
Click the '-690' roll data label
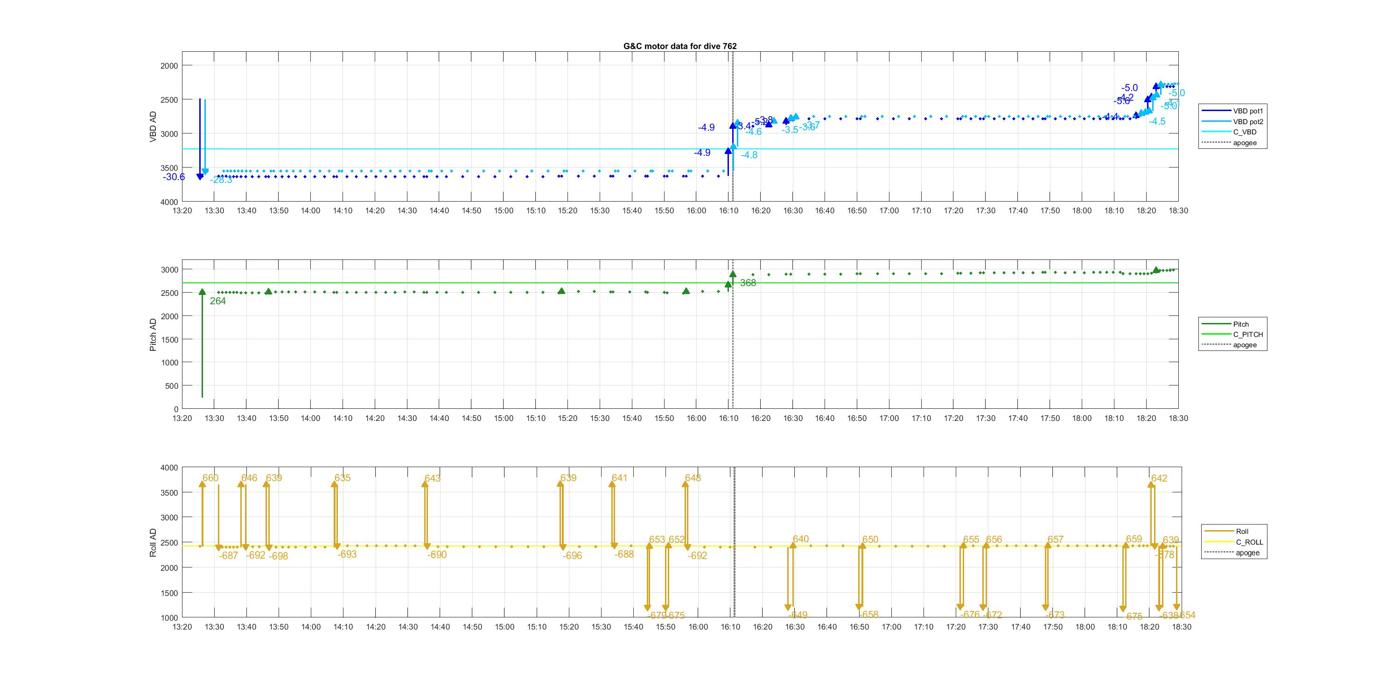437,554
